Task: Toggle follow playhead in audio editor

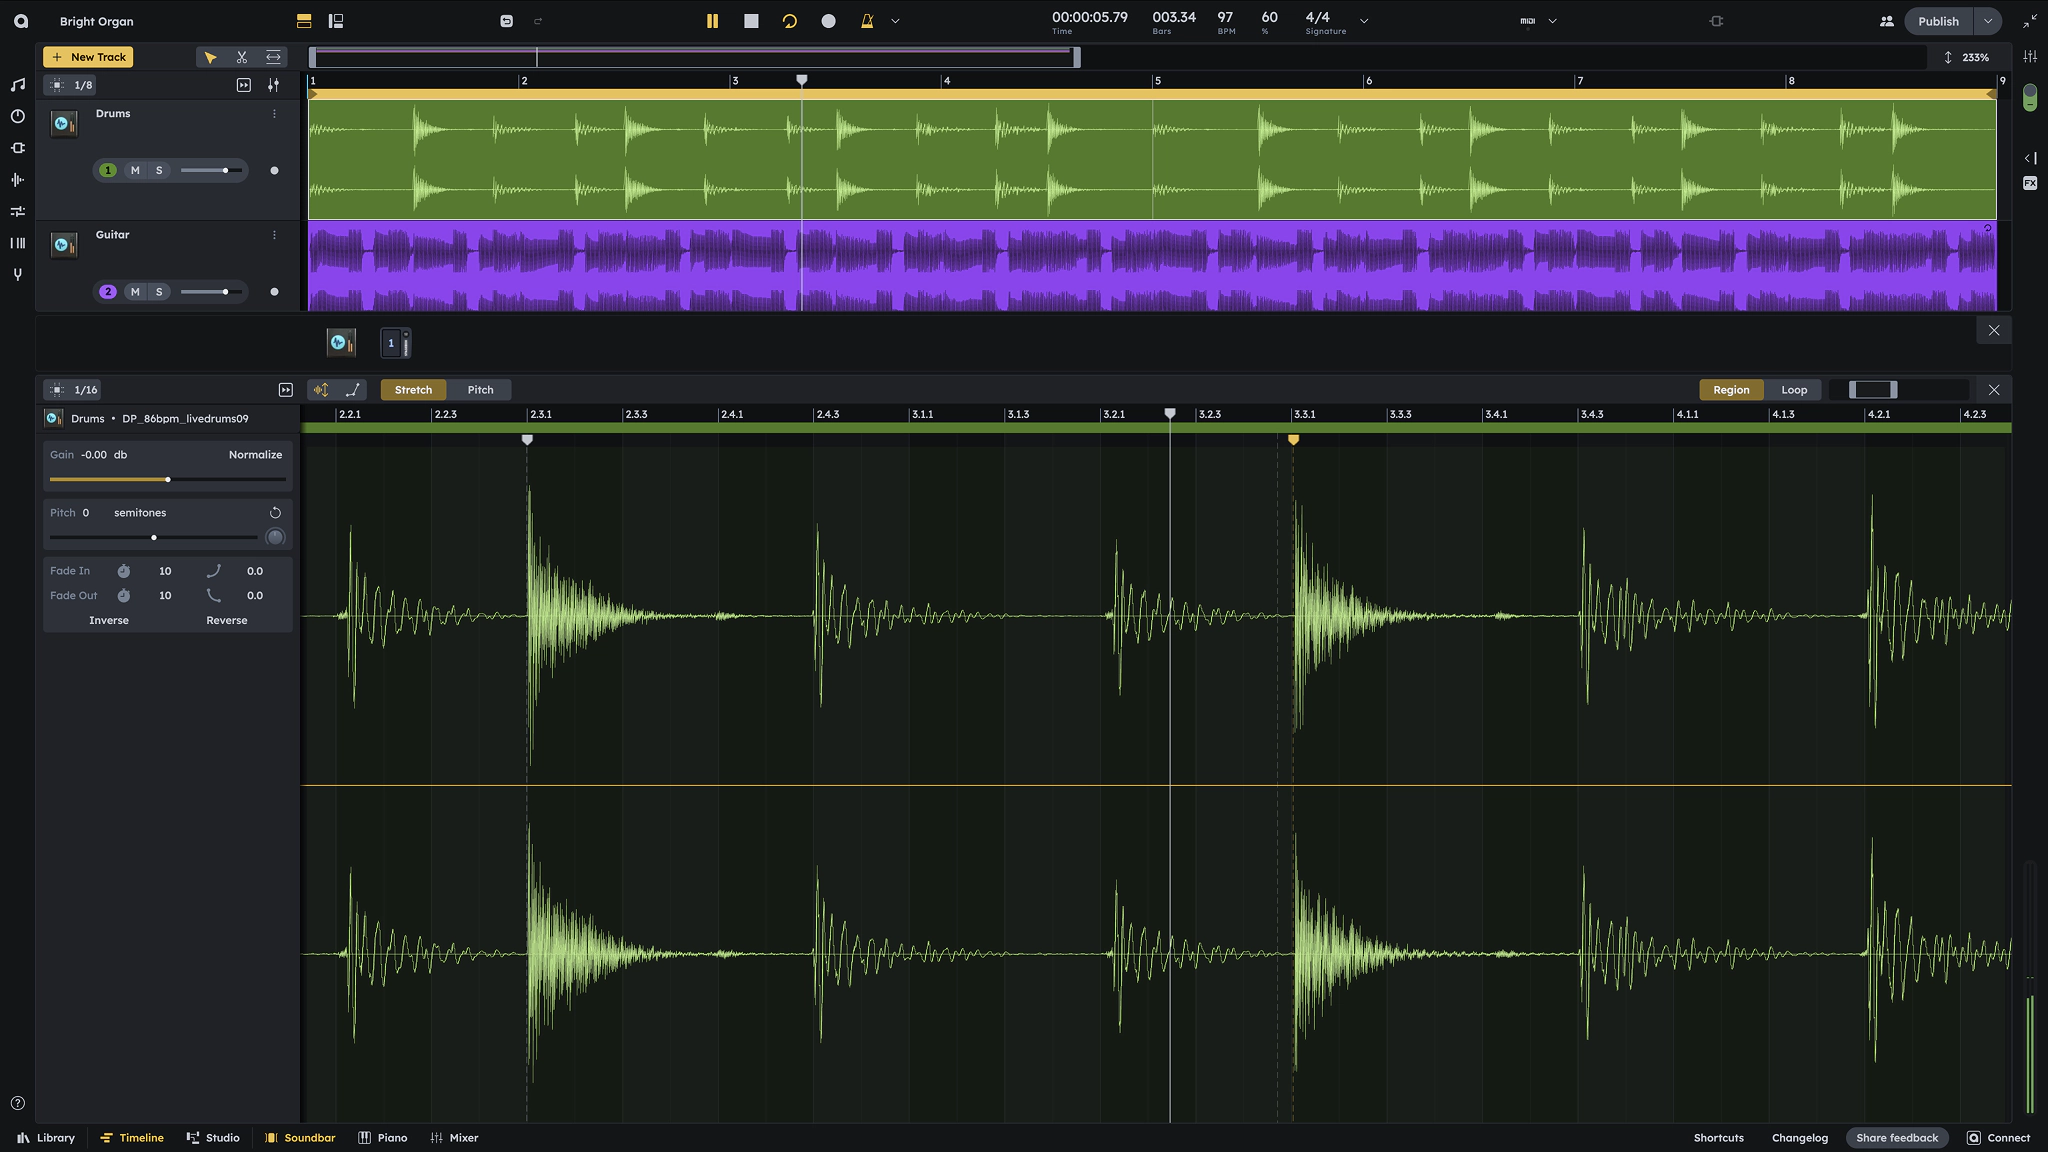Action: point(285,390)
